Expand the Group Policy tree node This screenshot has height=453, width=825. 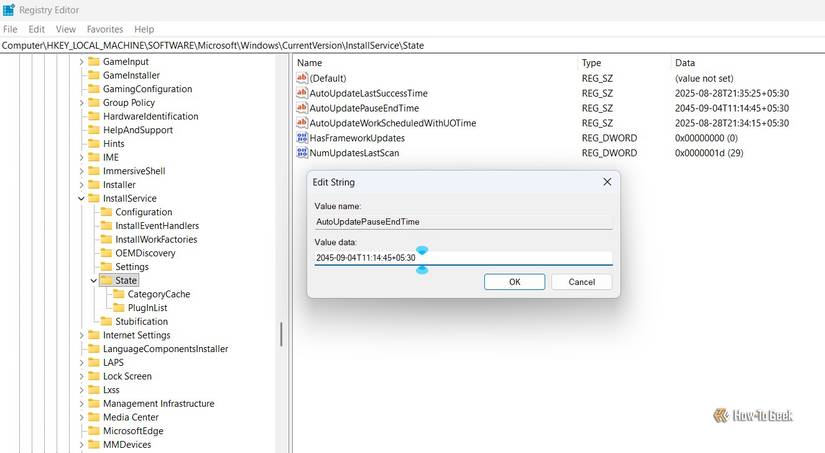click(x=81, y=103)
